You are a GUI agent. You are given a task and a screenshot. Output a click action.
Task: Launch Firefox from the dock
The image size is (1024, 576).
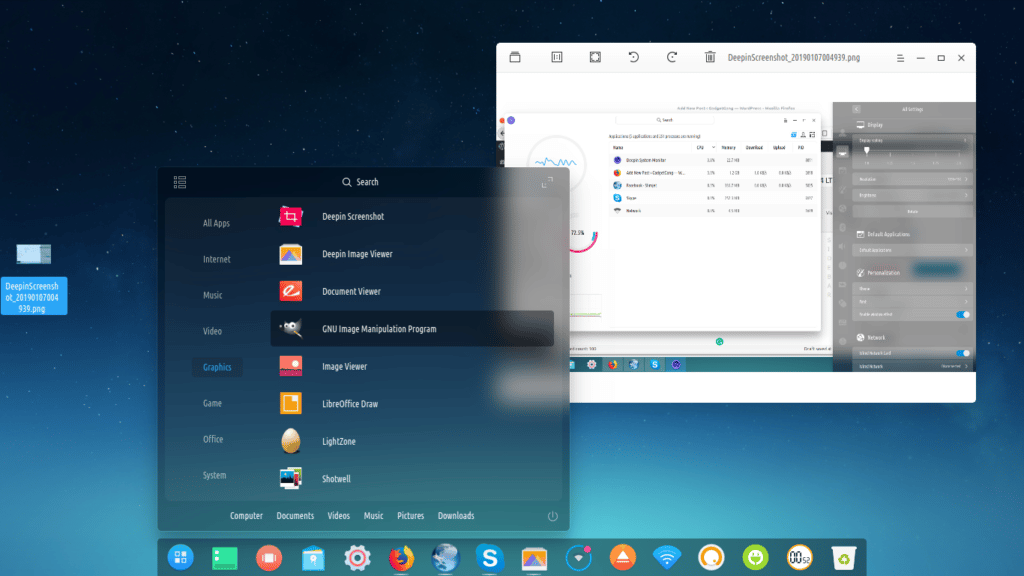400,557
